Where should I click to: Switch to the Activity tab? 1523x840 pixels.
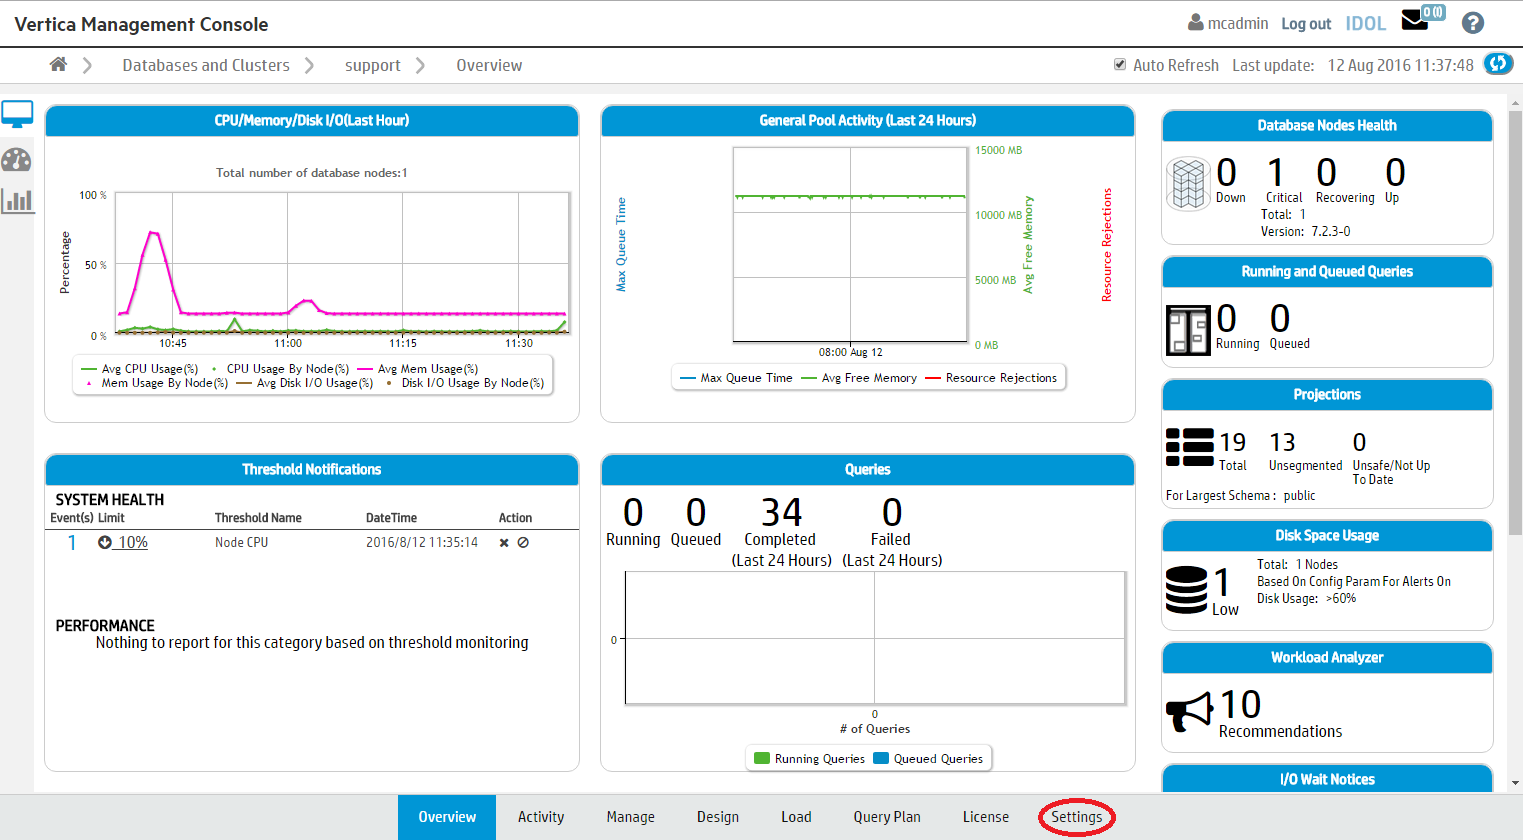[x=541, y=817]
